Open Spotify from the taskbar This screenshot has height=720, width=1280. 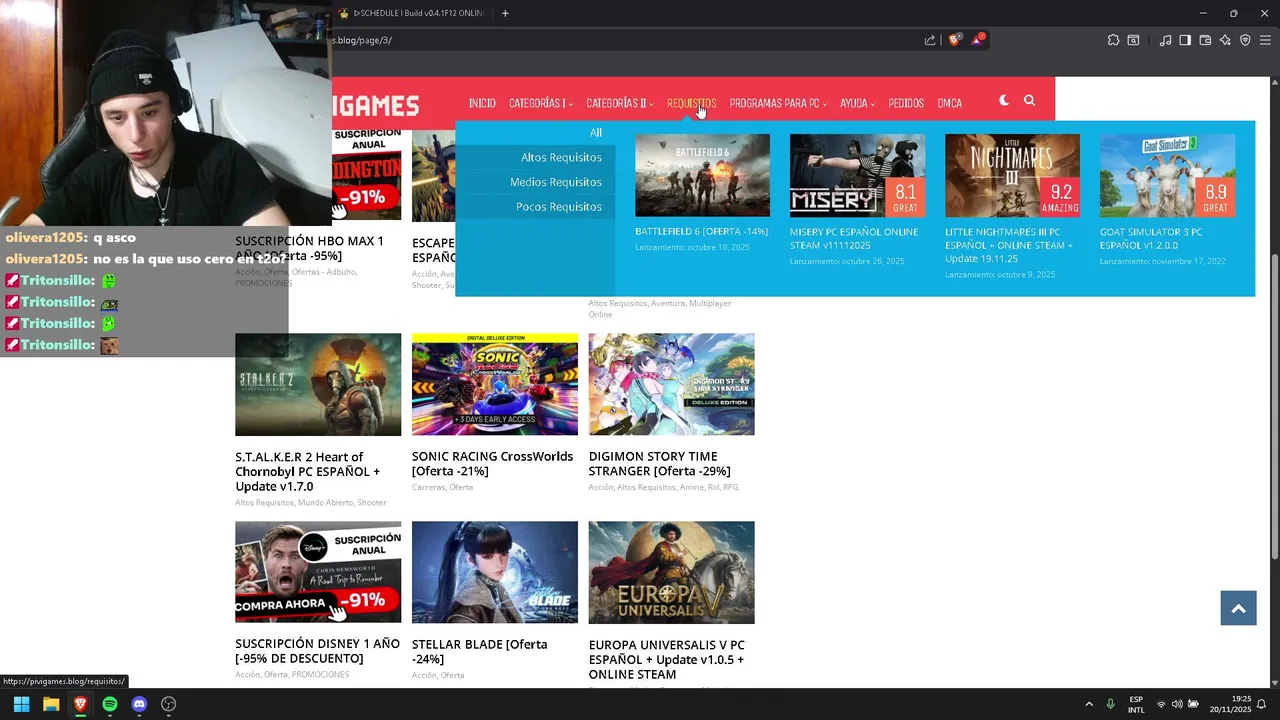point(110,704)
